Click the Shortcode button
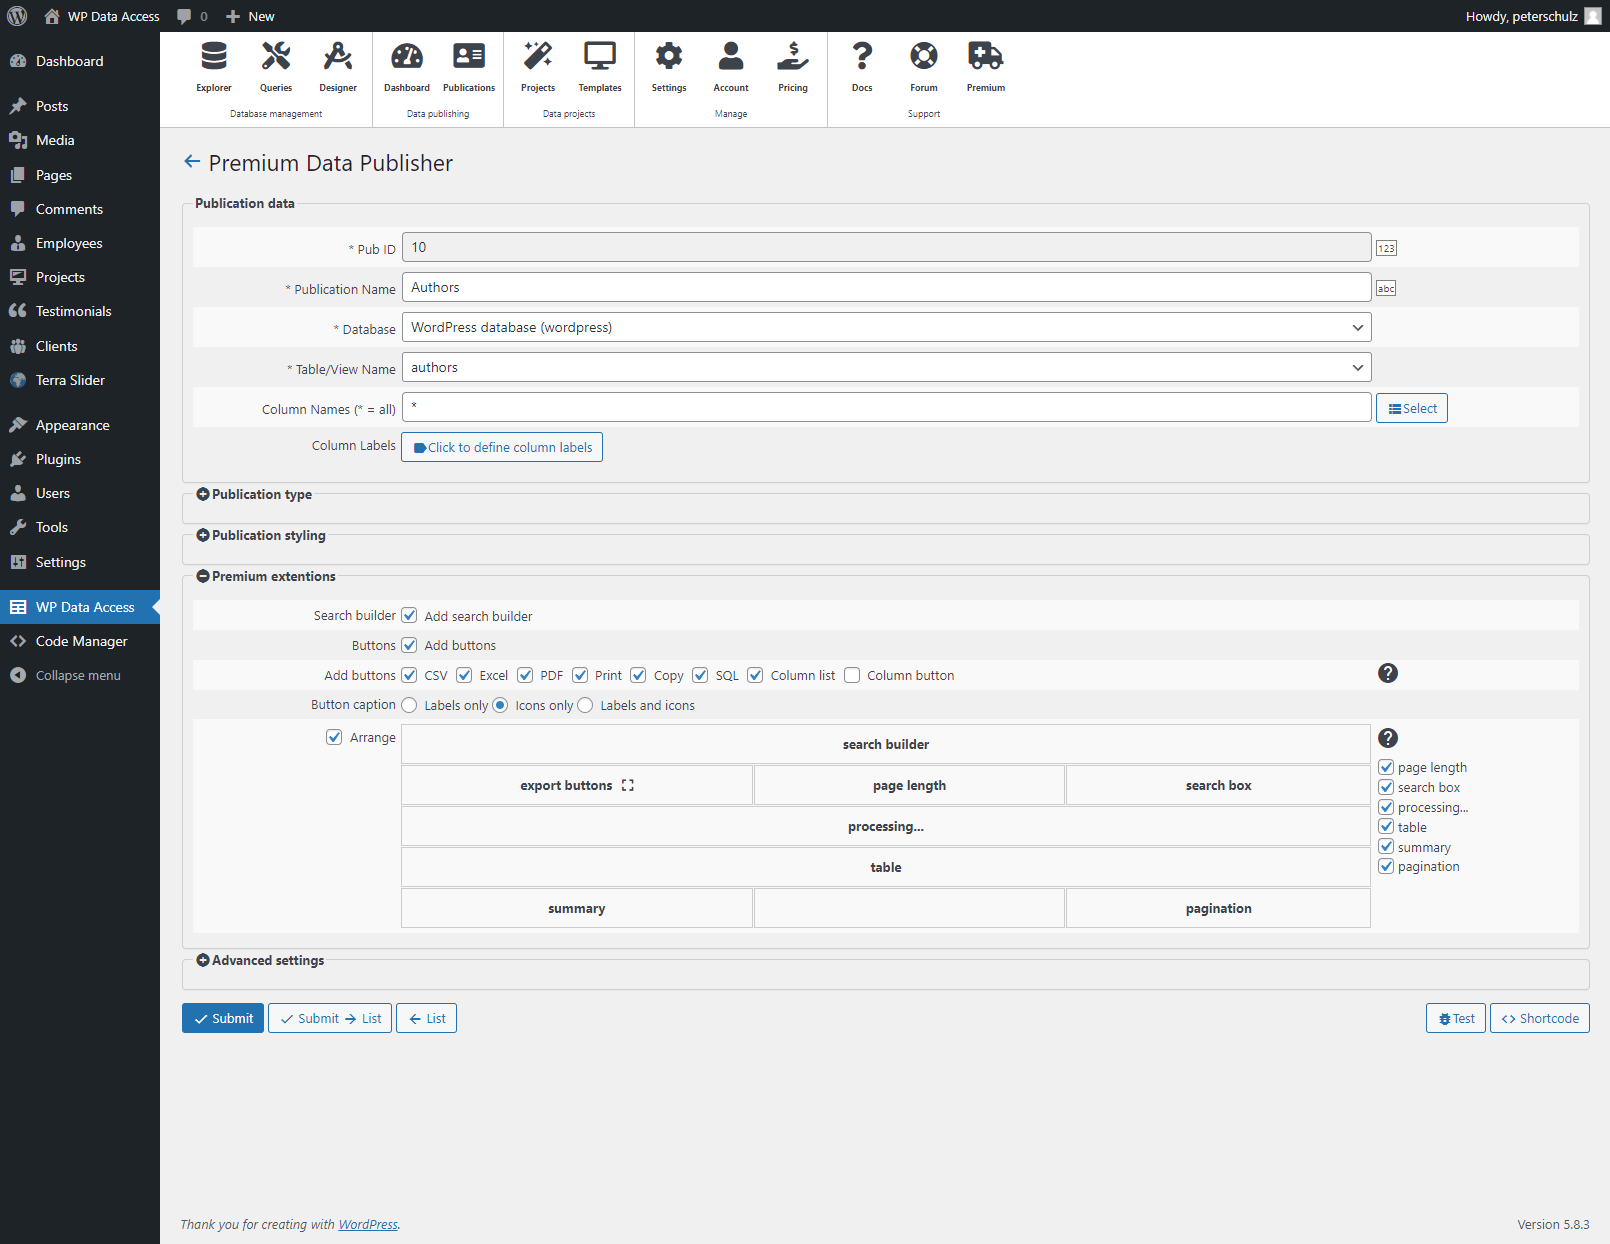The image size is (1610, 1244). [x=1540, y=1018]
